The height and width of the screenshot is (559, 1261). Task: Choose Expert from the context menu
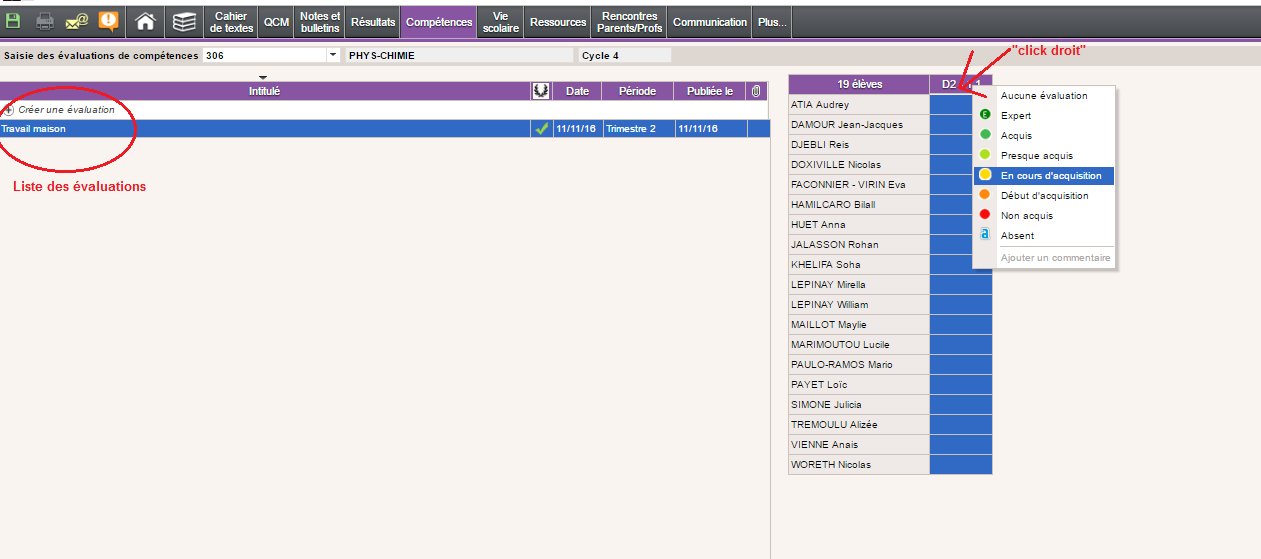pos(1016,116)
